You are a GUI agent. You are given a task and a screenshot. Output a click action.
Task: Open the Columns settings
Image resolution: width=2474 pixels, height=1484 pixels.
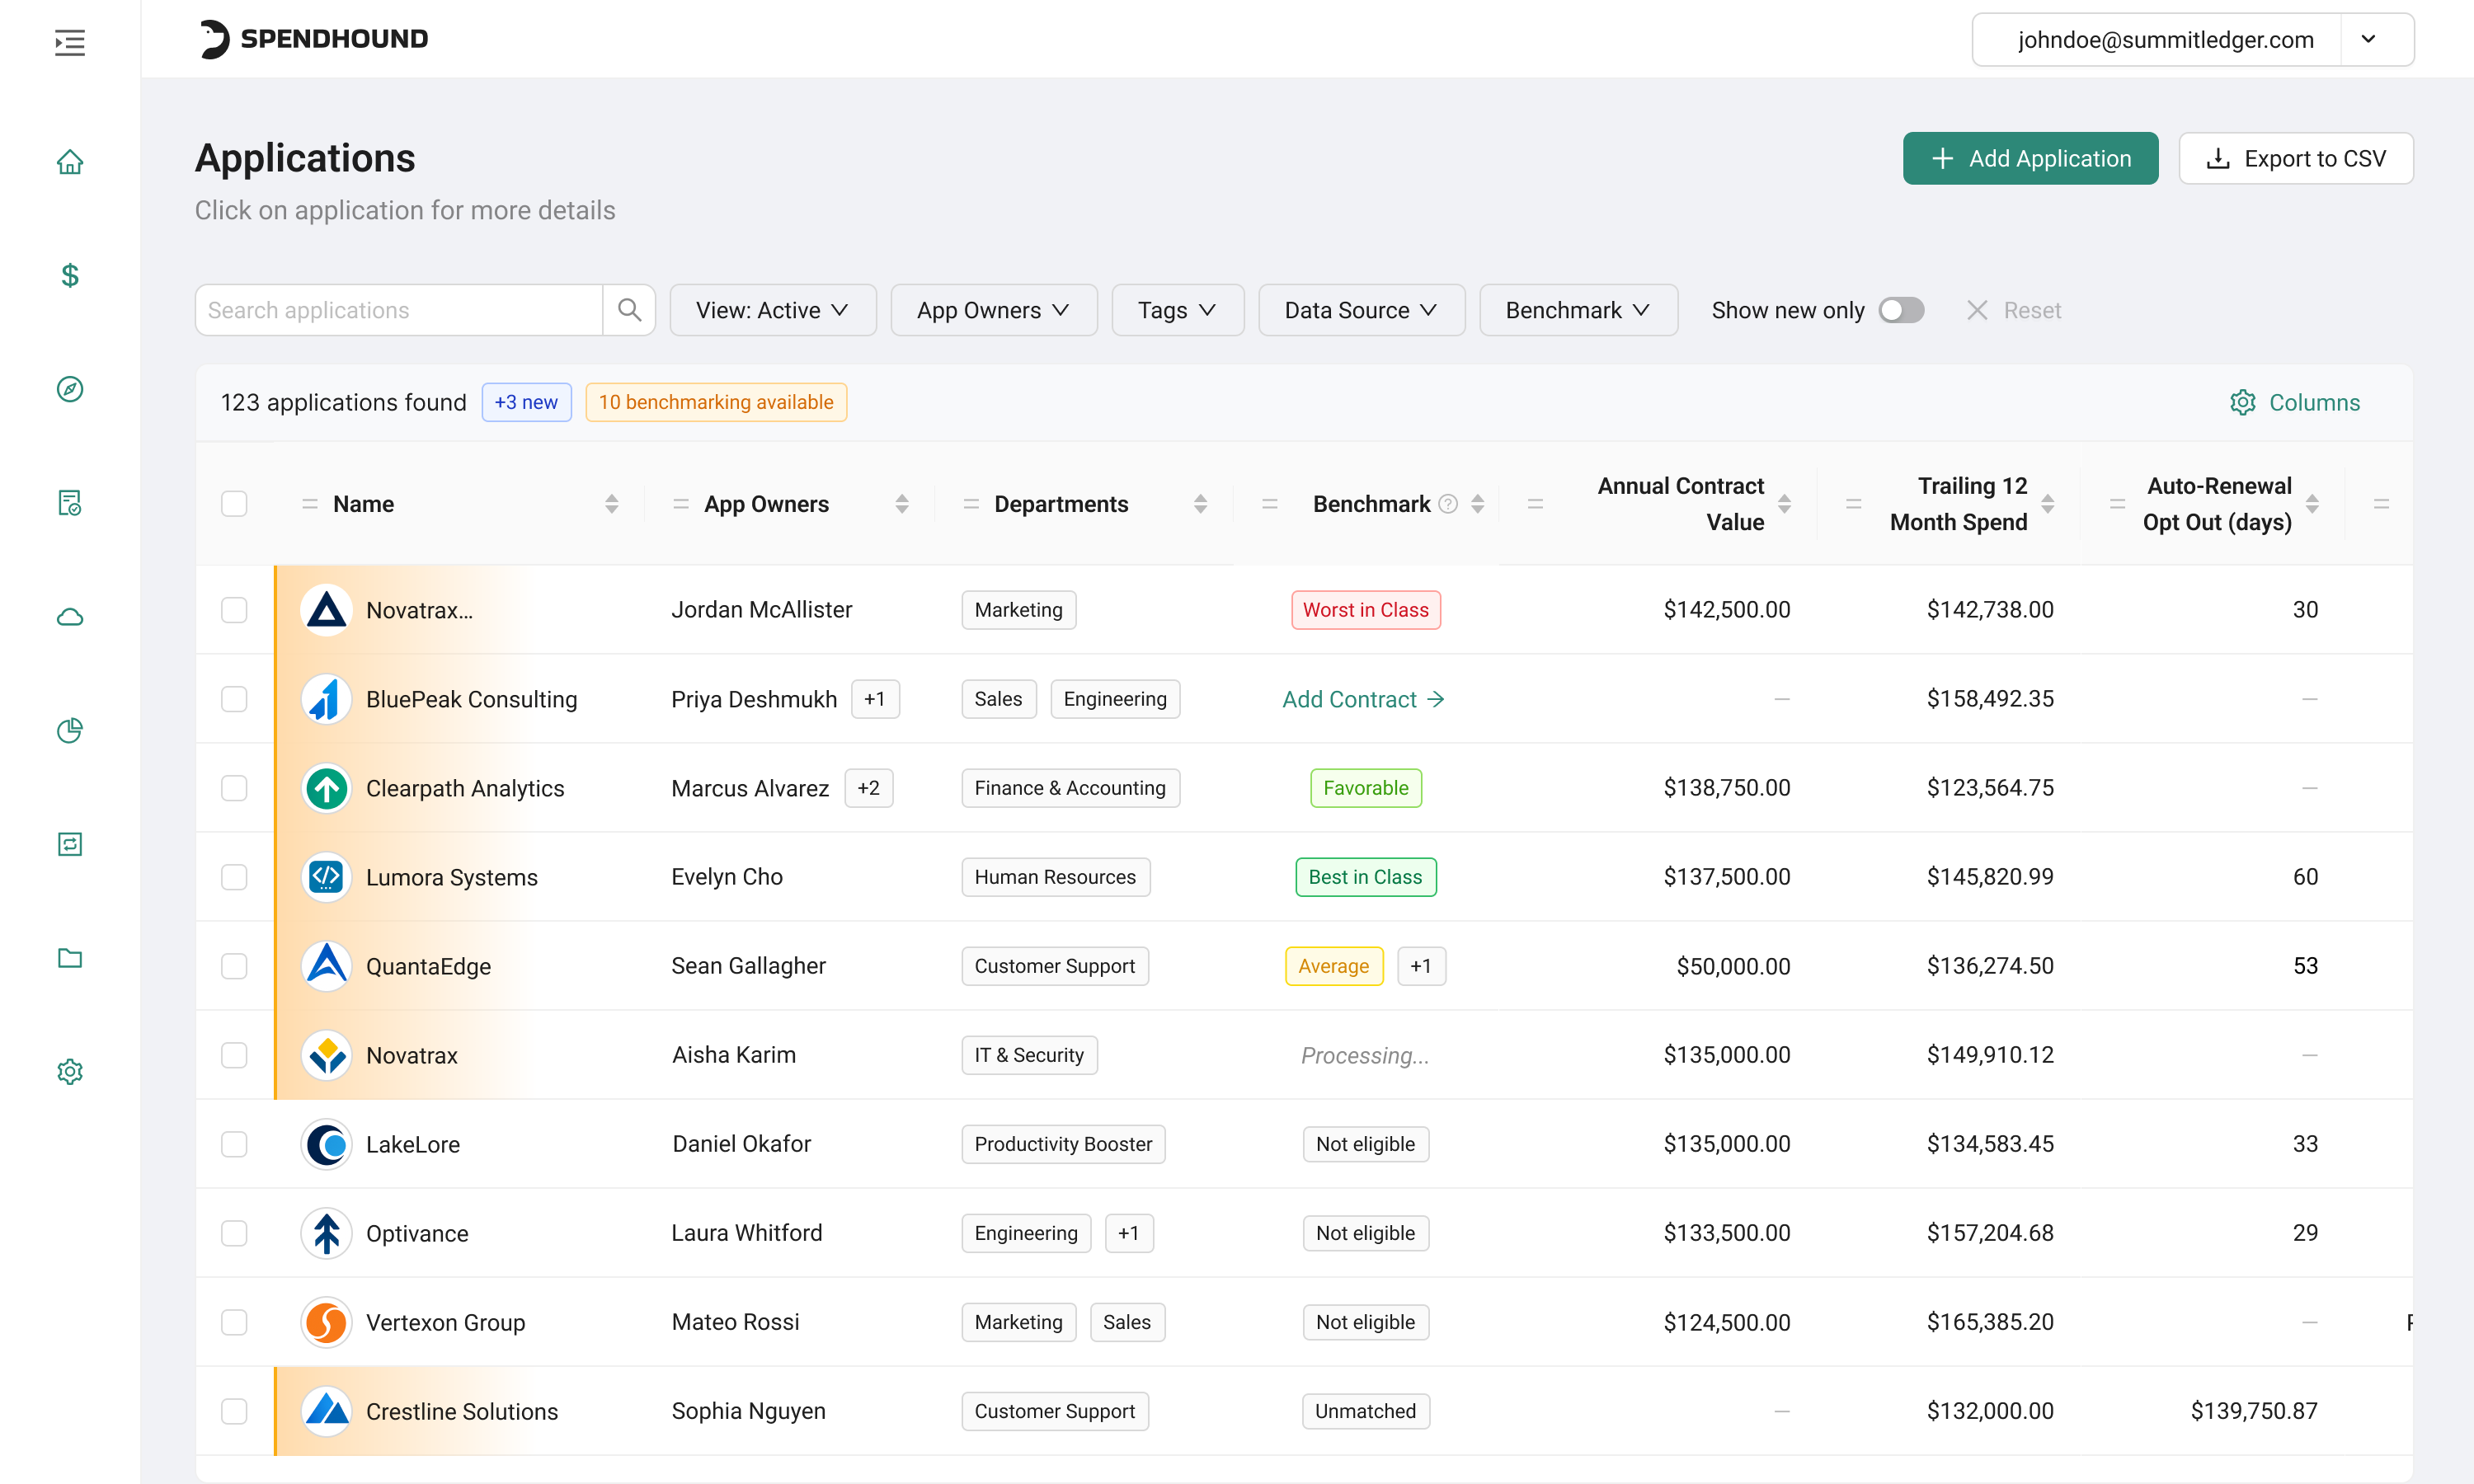(2295, 402)
